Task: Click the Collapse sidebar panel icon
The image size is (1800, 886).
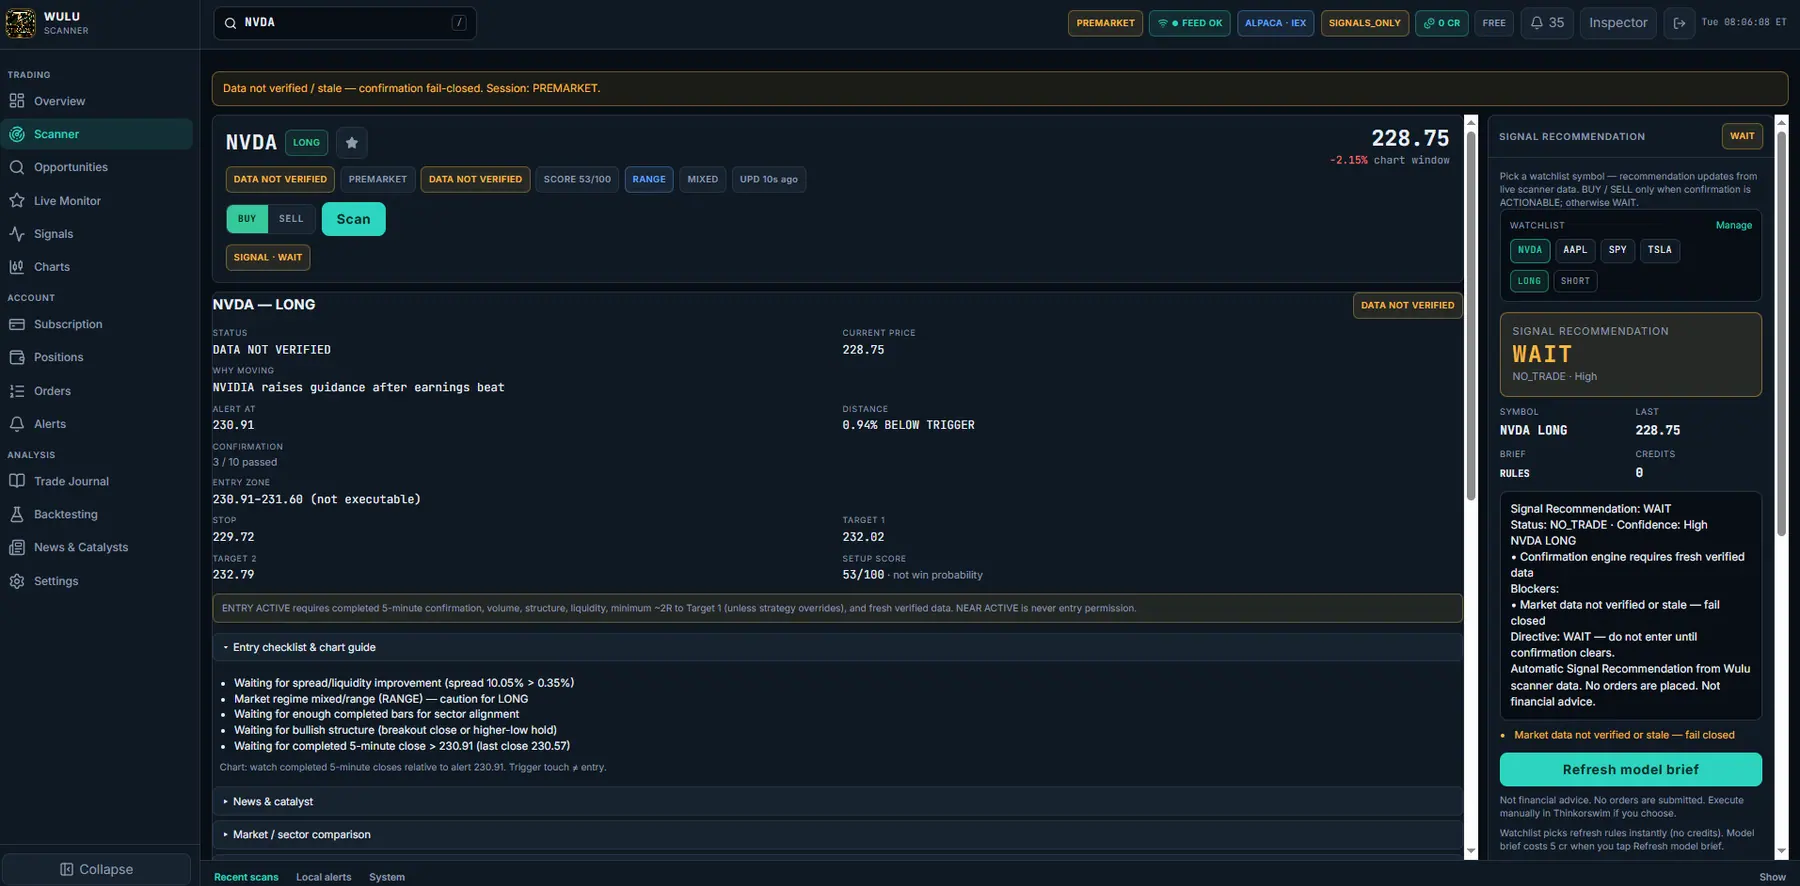Action: [67, 870]
